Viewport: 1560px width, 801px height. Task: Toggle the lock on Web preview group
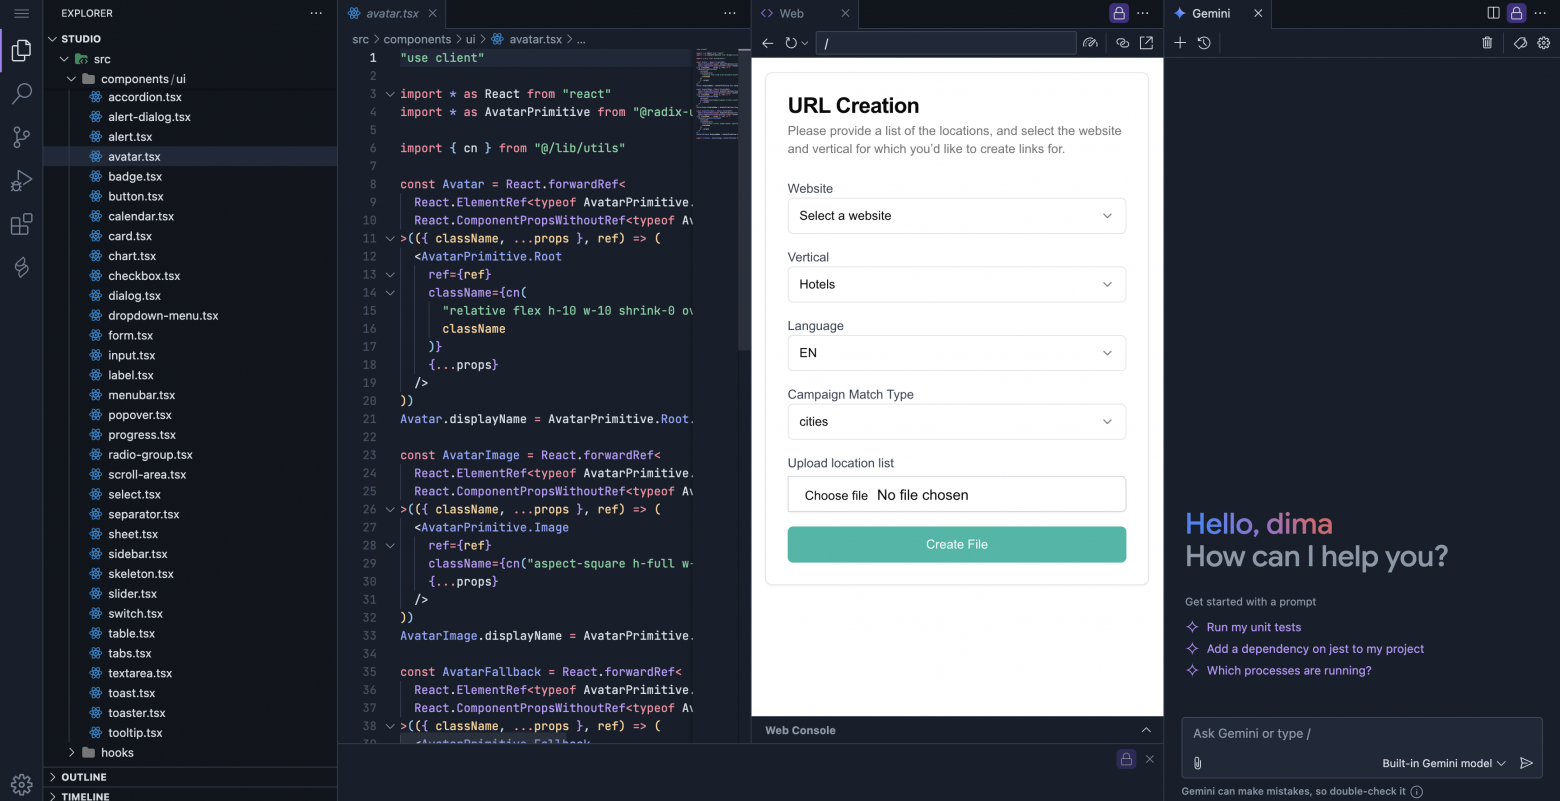tap(1119, 13)
